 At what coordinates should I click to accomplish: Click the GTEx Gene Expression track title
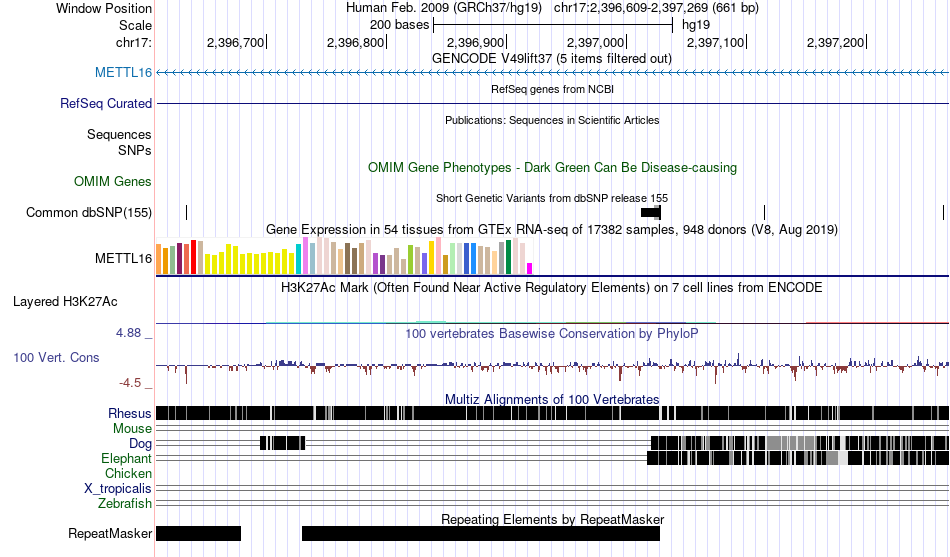(552, 230)
